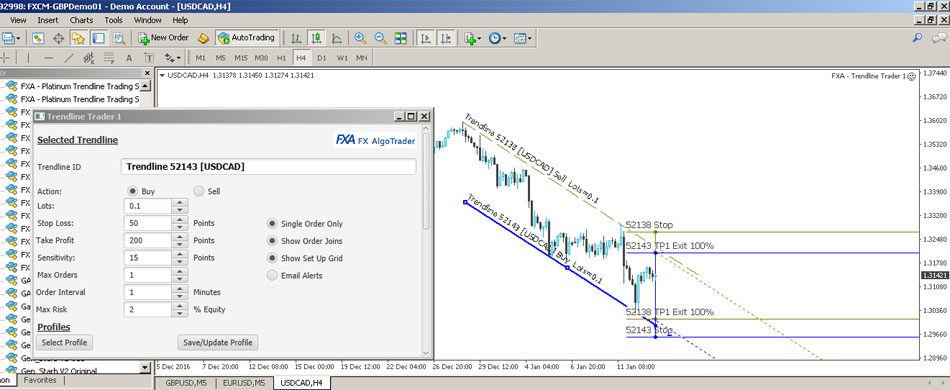Click the Sensitivity points input field
The width and height of the screenshot is (950, 390).
(x=148, y=258)
